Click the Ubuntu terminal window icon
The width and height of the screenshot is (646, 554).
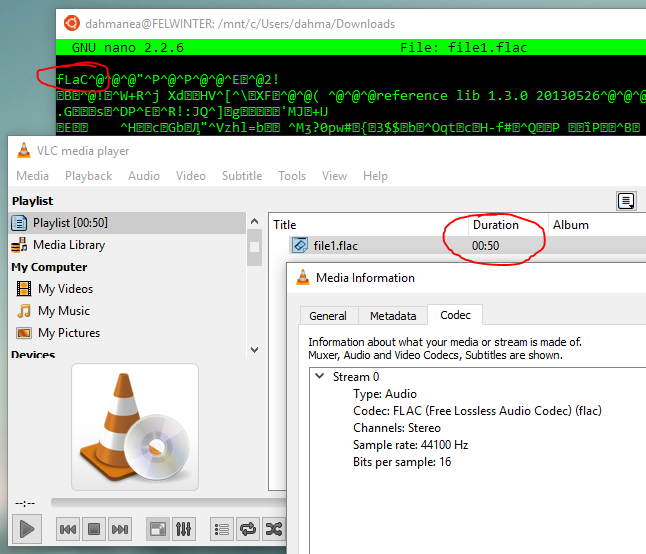72,23
